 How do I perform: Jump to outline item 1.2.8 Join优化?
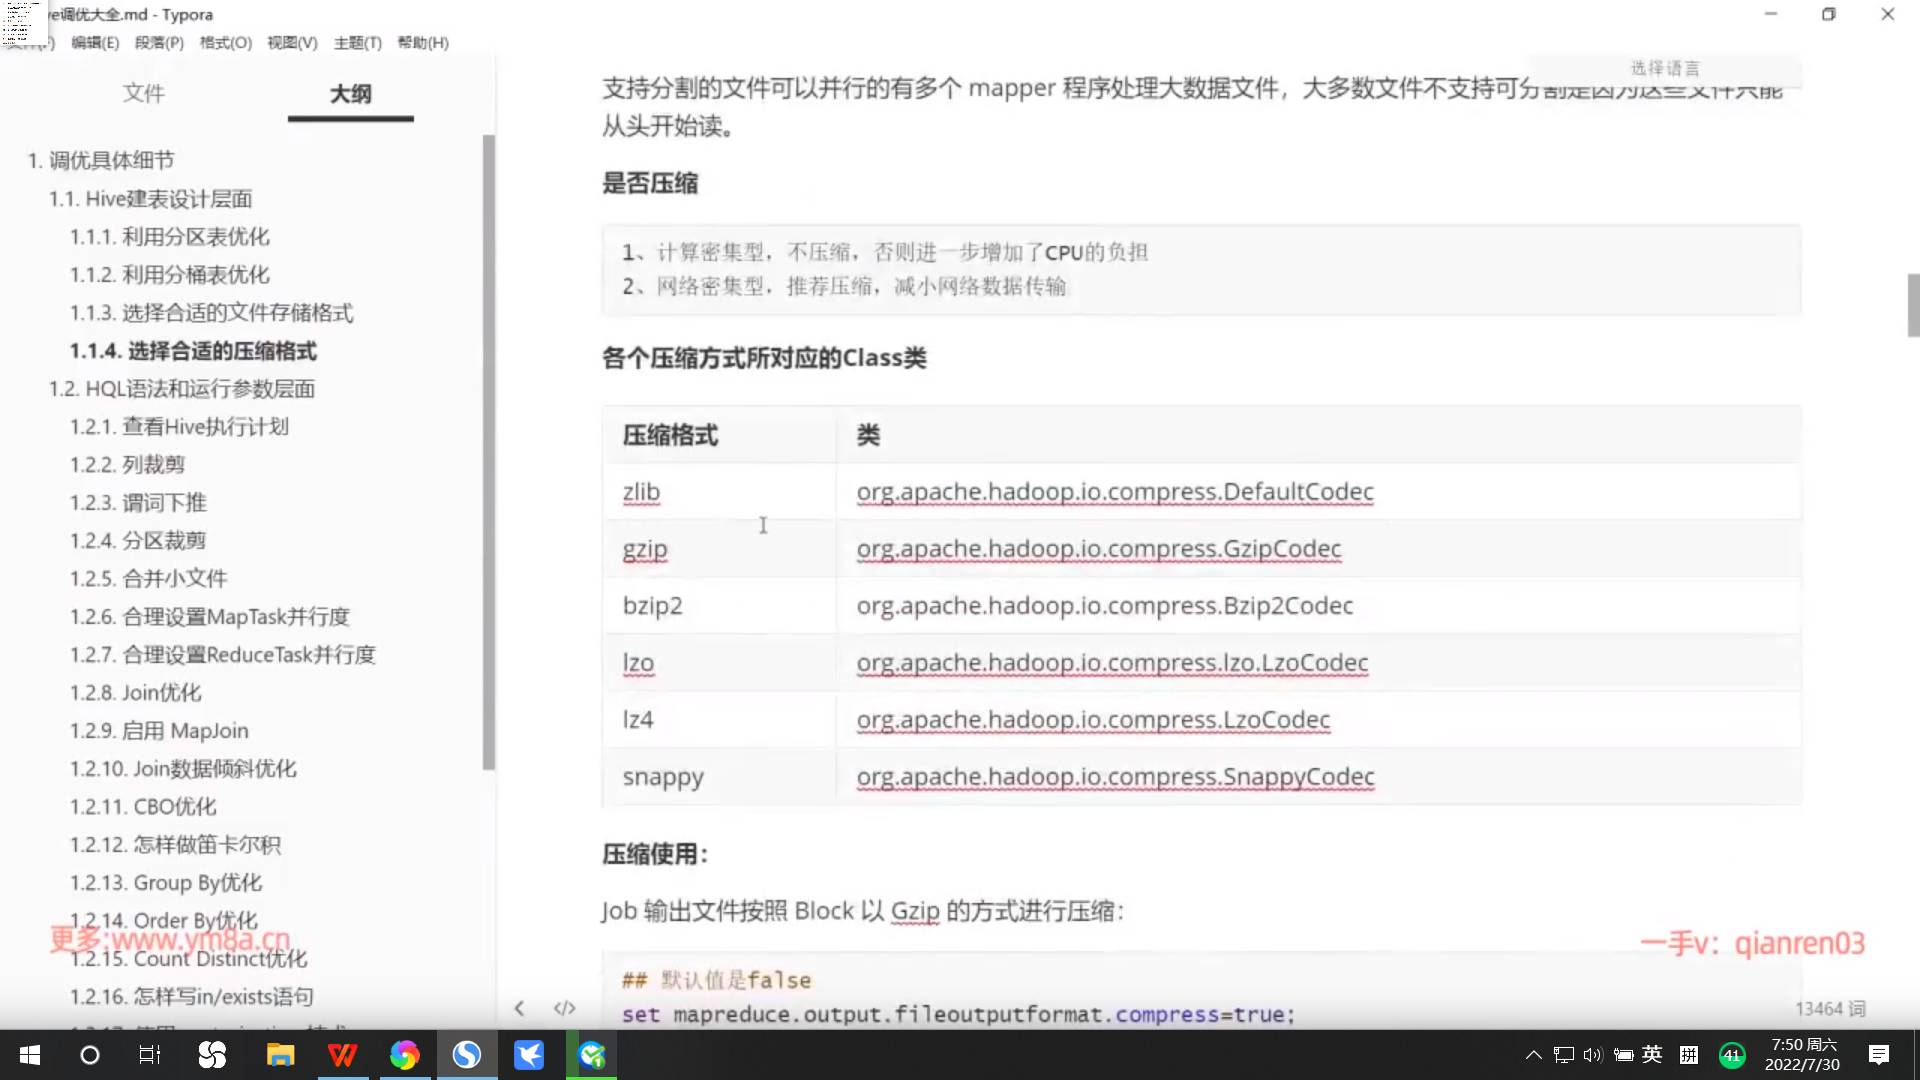click(135, 692)
